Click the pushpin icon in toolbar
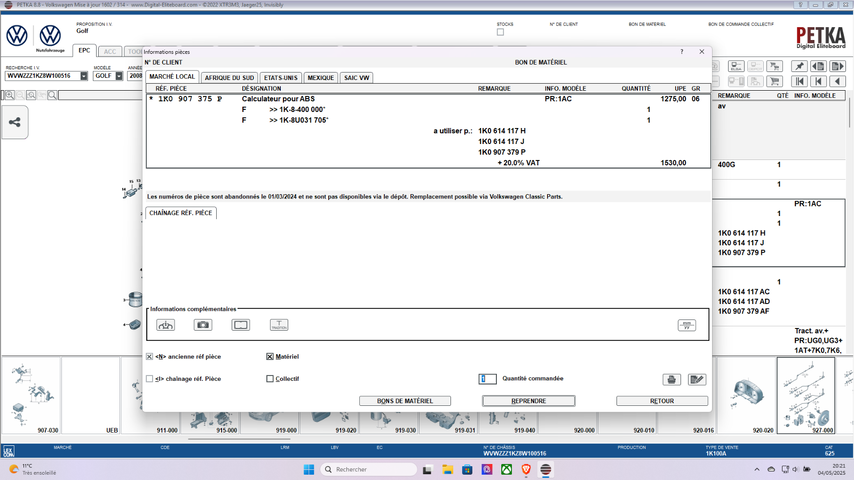This screenshot has width=854, height=480. click(x=799, y=66)
